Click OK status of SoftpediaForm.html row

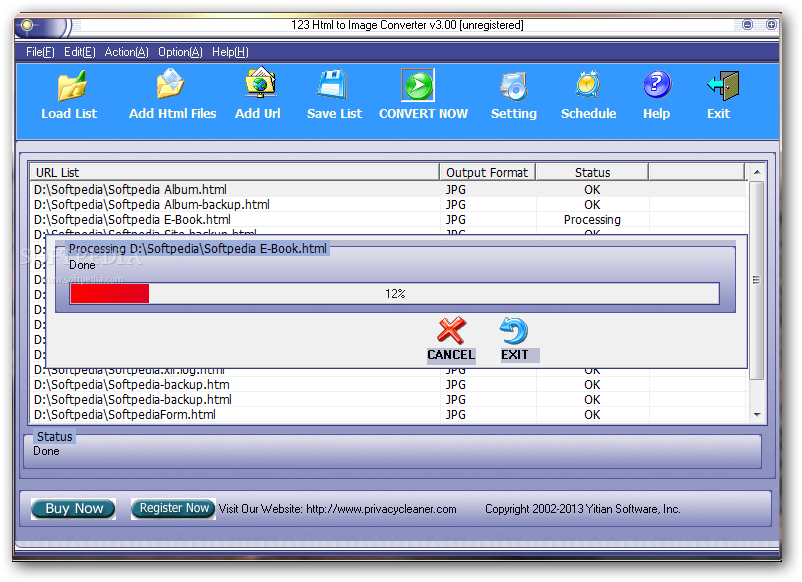[x=592, y=415]
